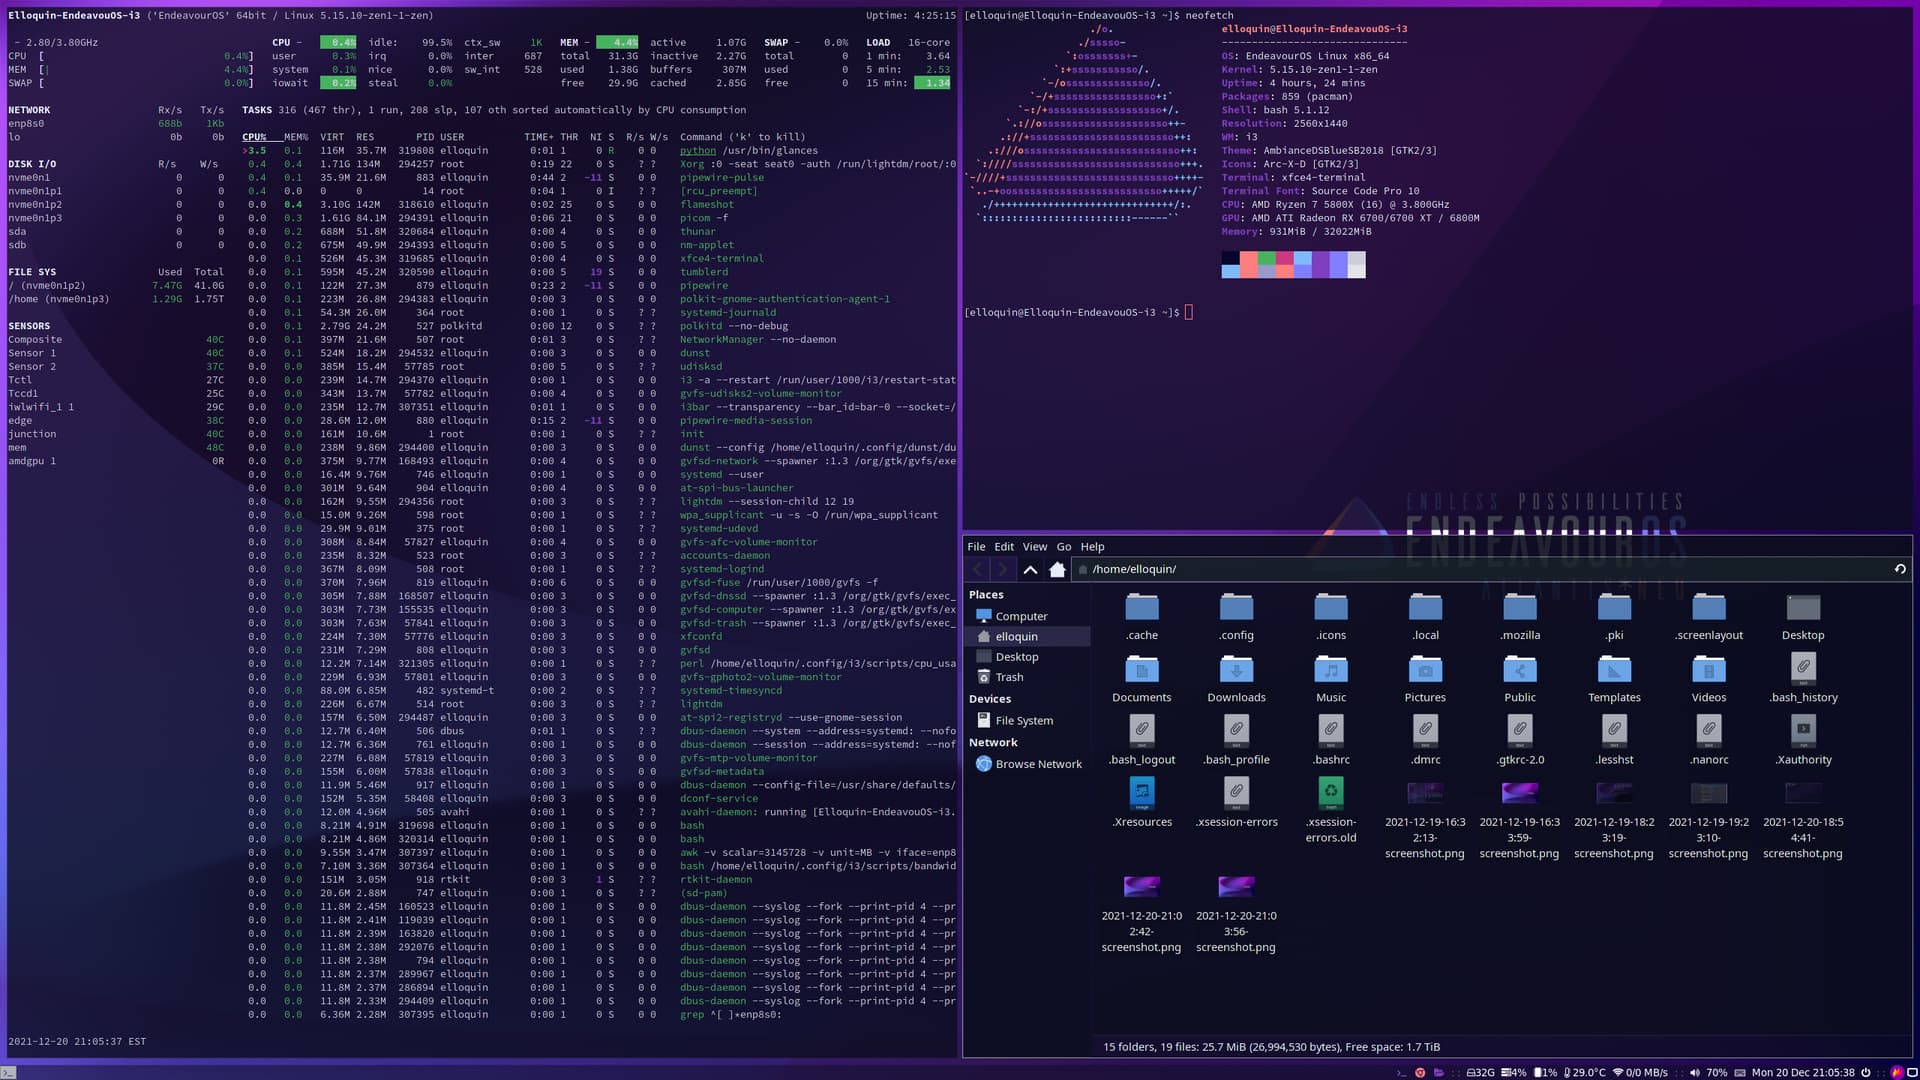Open the File menu in Thunar
1920x1080 pixels.
pos(976,547)
